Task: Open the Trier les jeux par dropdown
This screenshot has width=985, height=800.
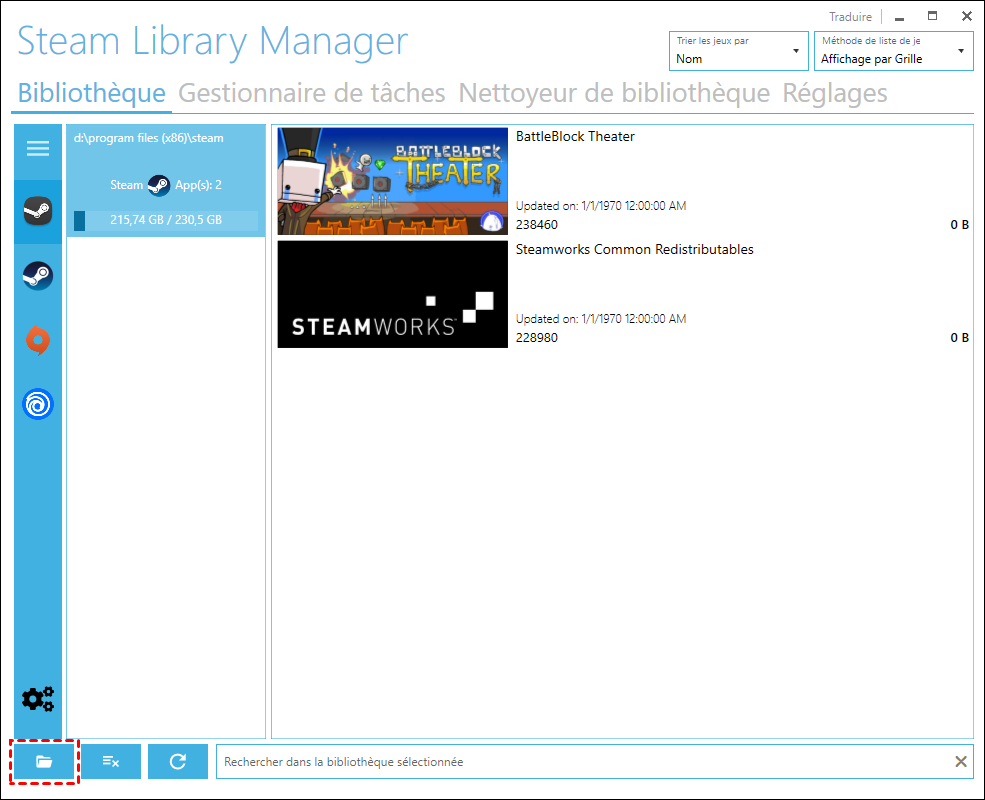Action: point(739,51)
